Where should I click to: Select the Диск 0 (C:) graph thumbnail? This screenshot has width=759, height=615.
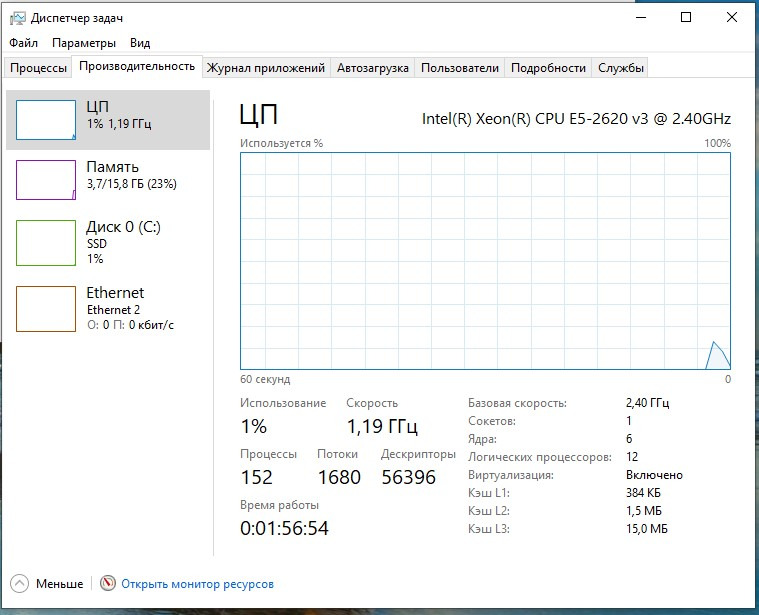(46, 243)
